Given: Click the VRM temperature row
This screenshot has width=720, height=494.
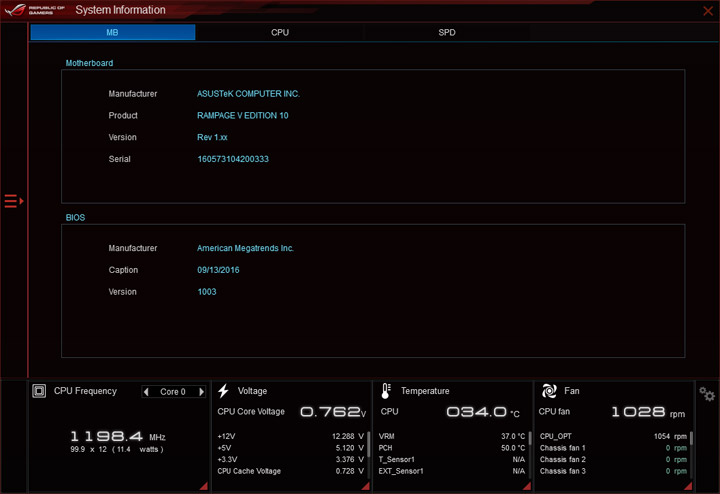Looking at the screenshot, I should pyautogui.click(x=452, y=436).
